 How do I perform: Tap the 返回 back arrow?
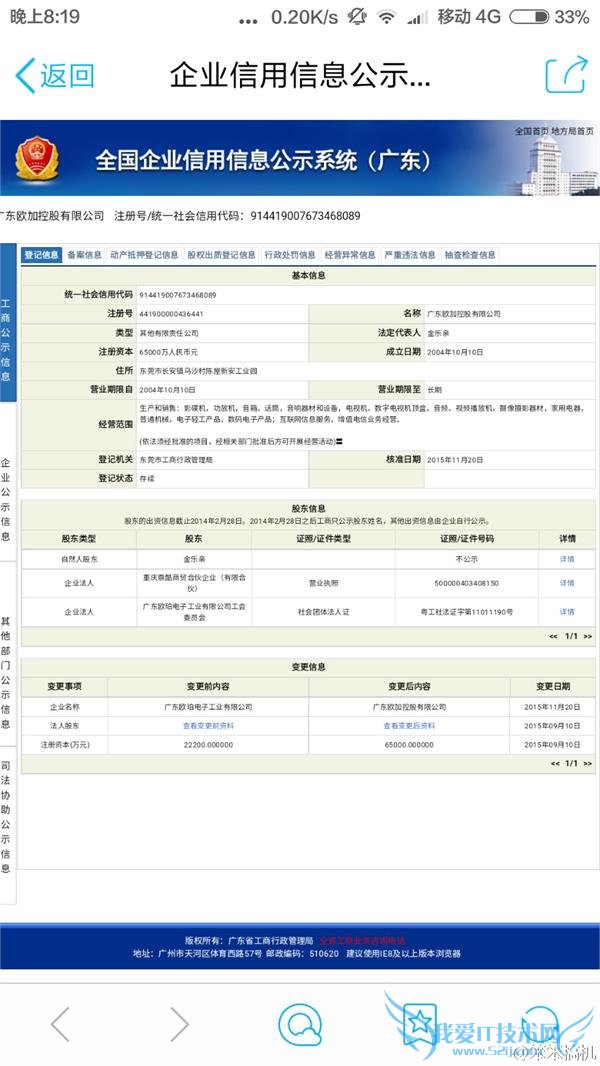point(54,75)
